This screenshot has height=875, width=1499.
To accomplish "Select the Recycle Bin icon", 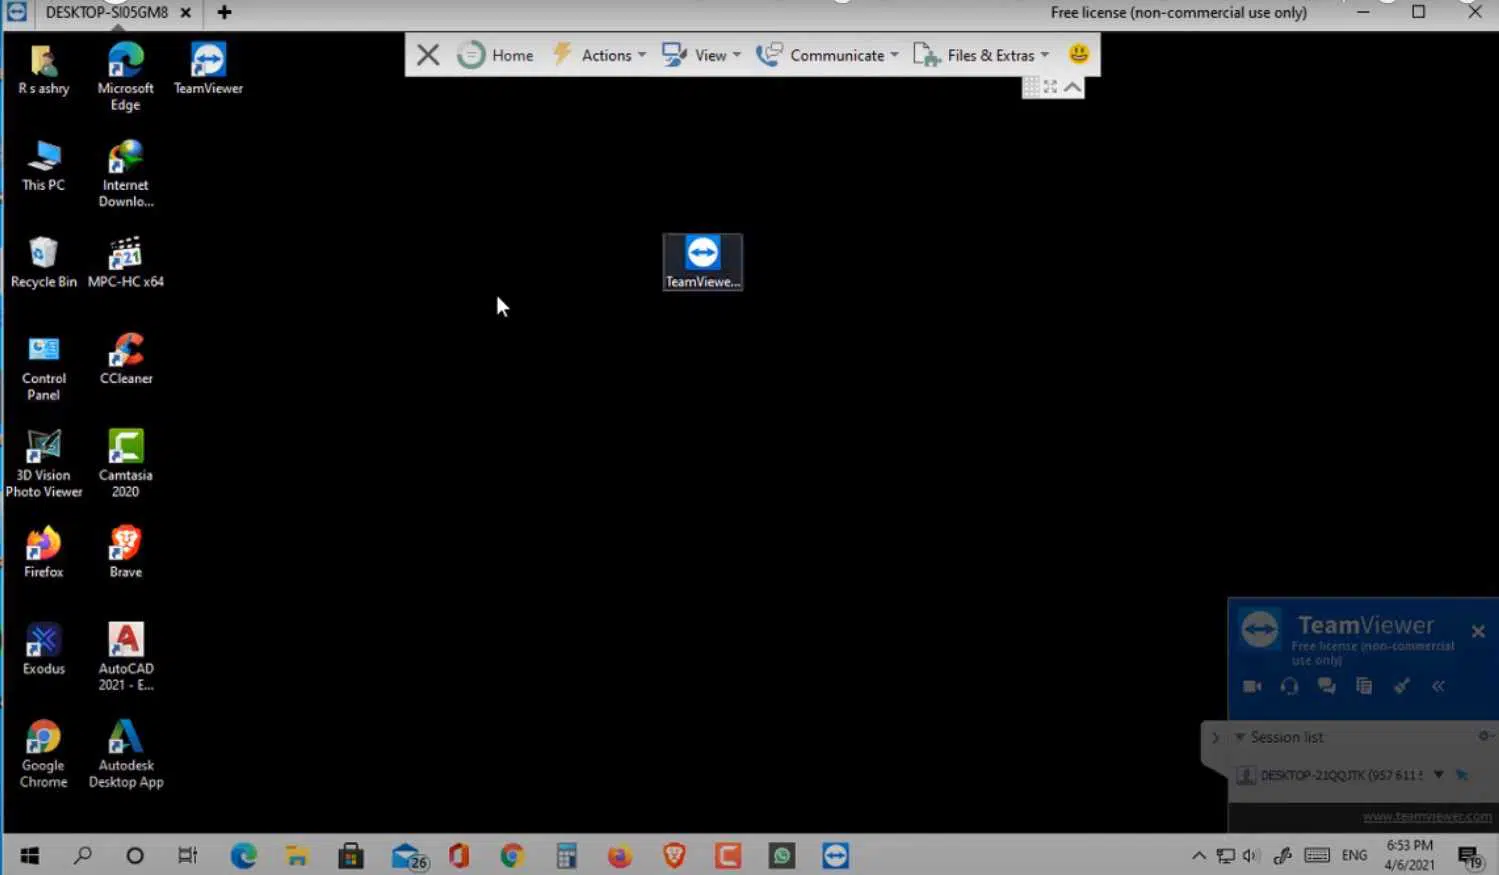I will point(44,263).
